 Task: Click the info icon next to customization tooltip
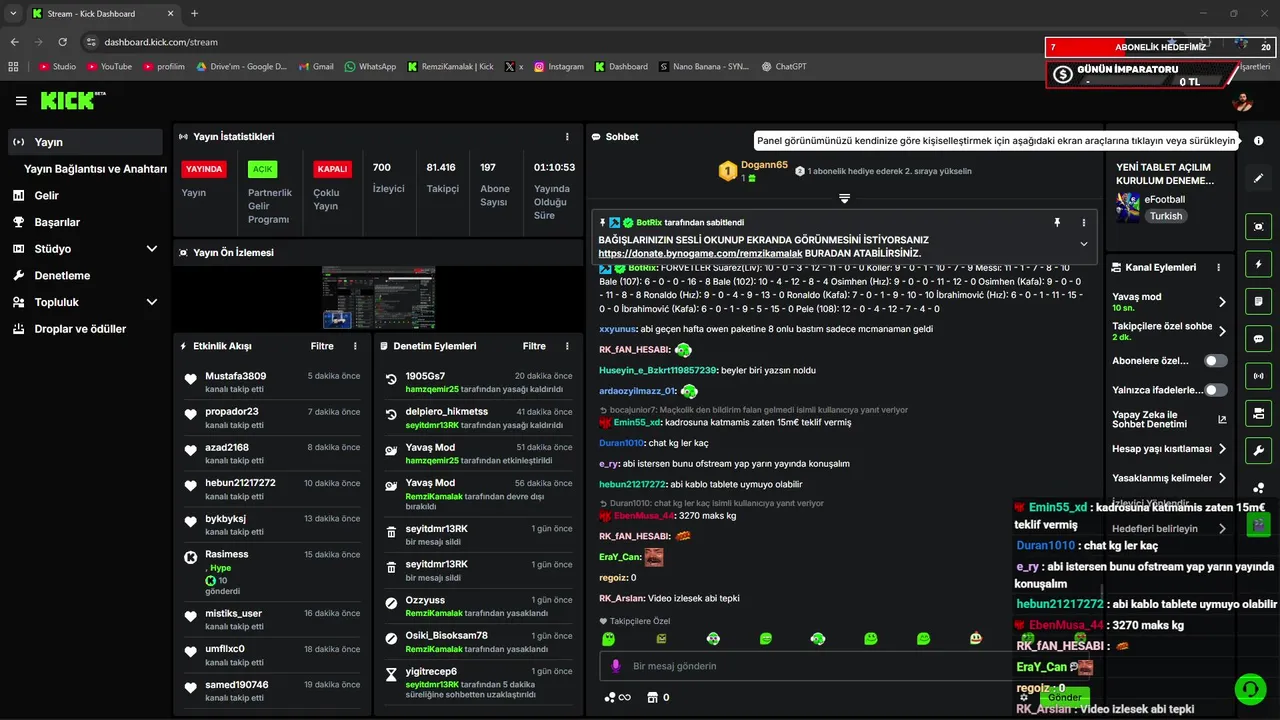1258,141
